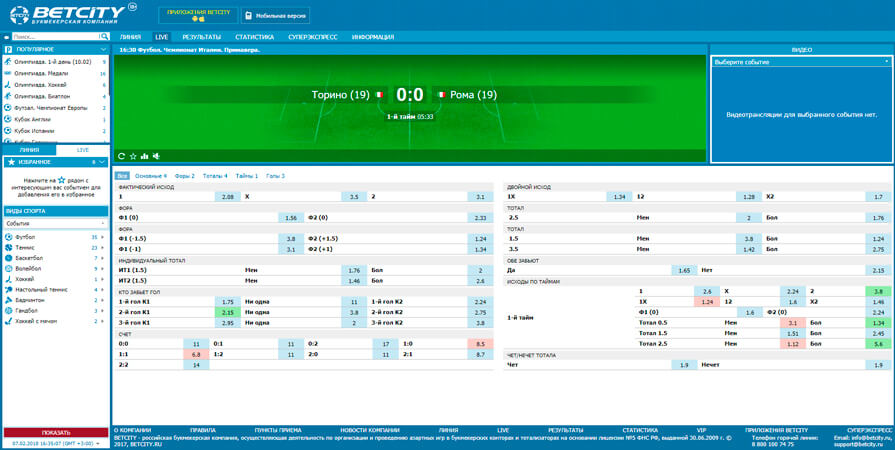Expand the Футбол row arrow
The image size is (895, 450).
click(x=103, y=237)
